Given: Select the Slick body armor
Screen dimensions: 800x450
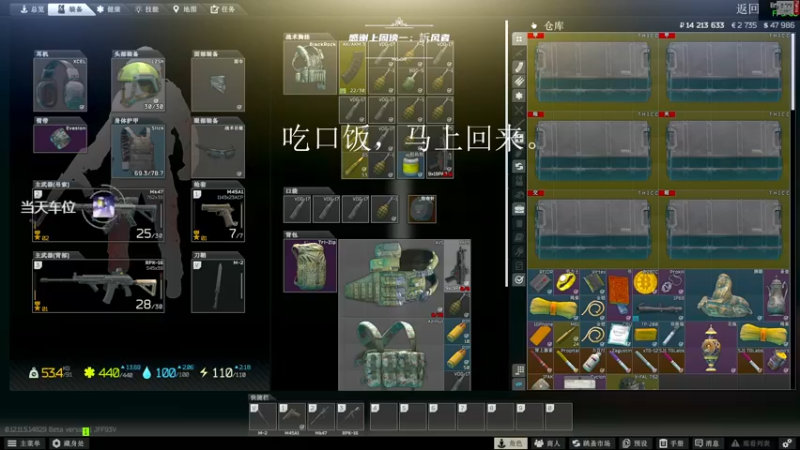Looking at the screenshot, I should tap(138, 152).
